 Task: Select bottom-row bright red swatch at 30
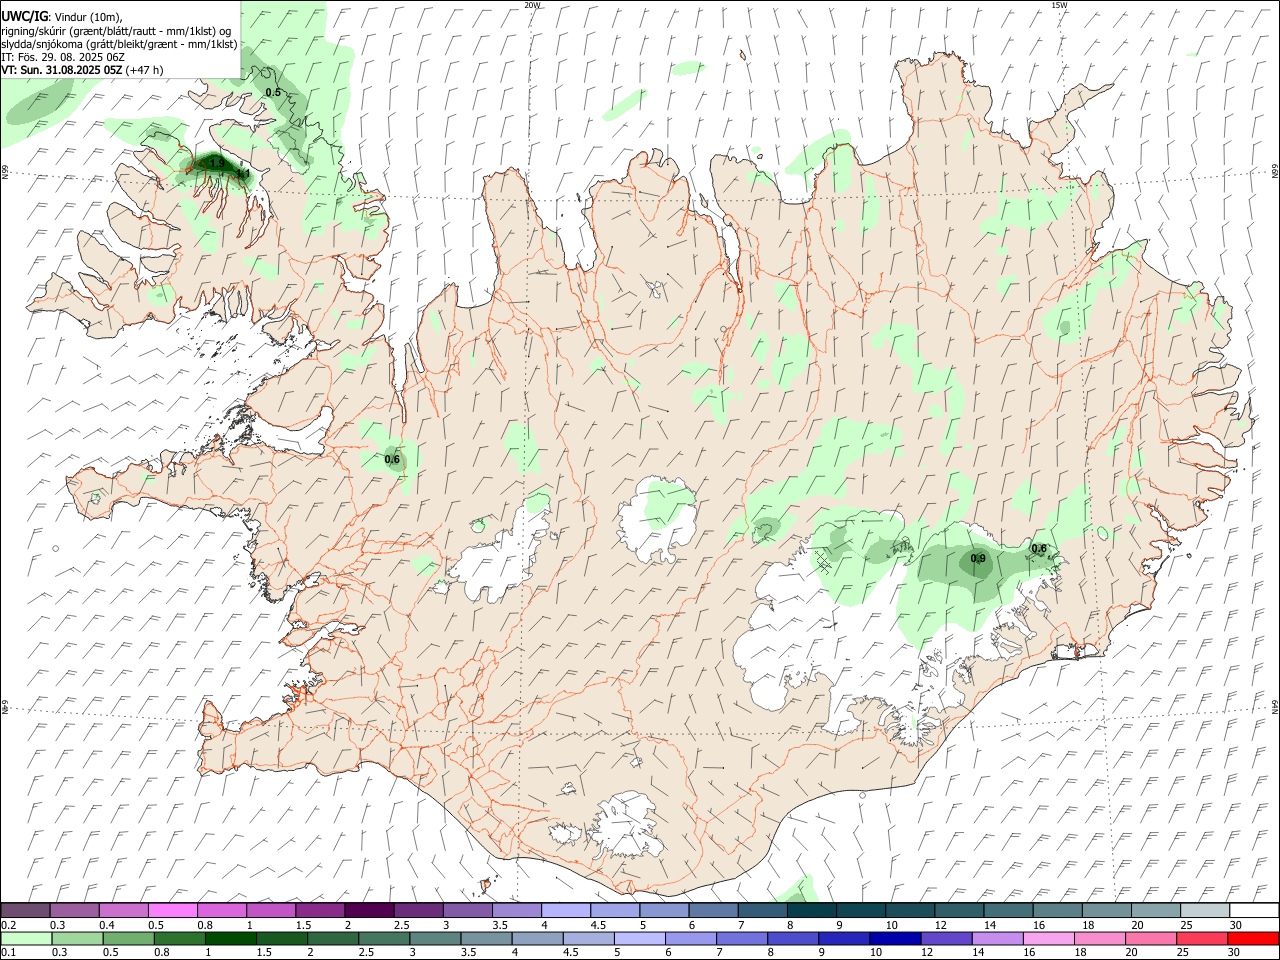click(1252, 938)
